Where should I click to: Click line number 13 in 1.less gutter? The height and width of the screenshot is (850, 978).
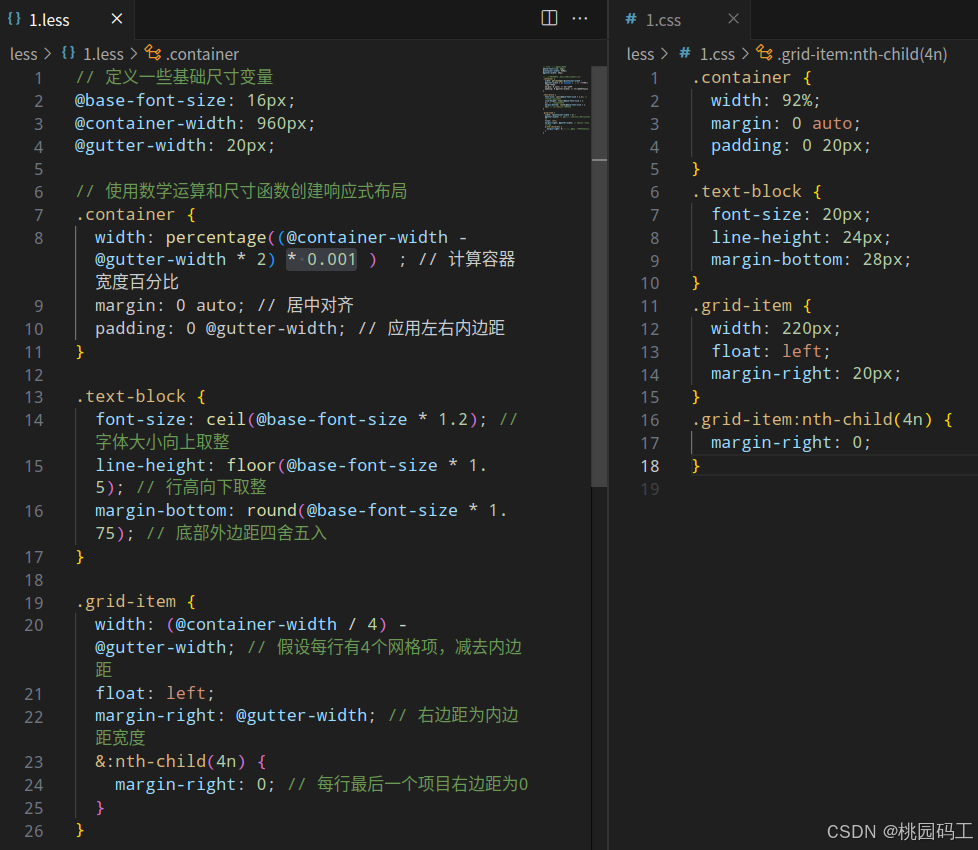coord(34,397)
